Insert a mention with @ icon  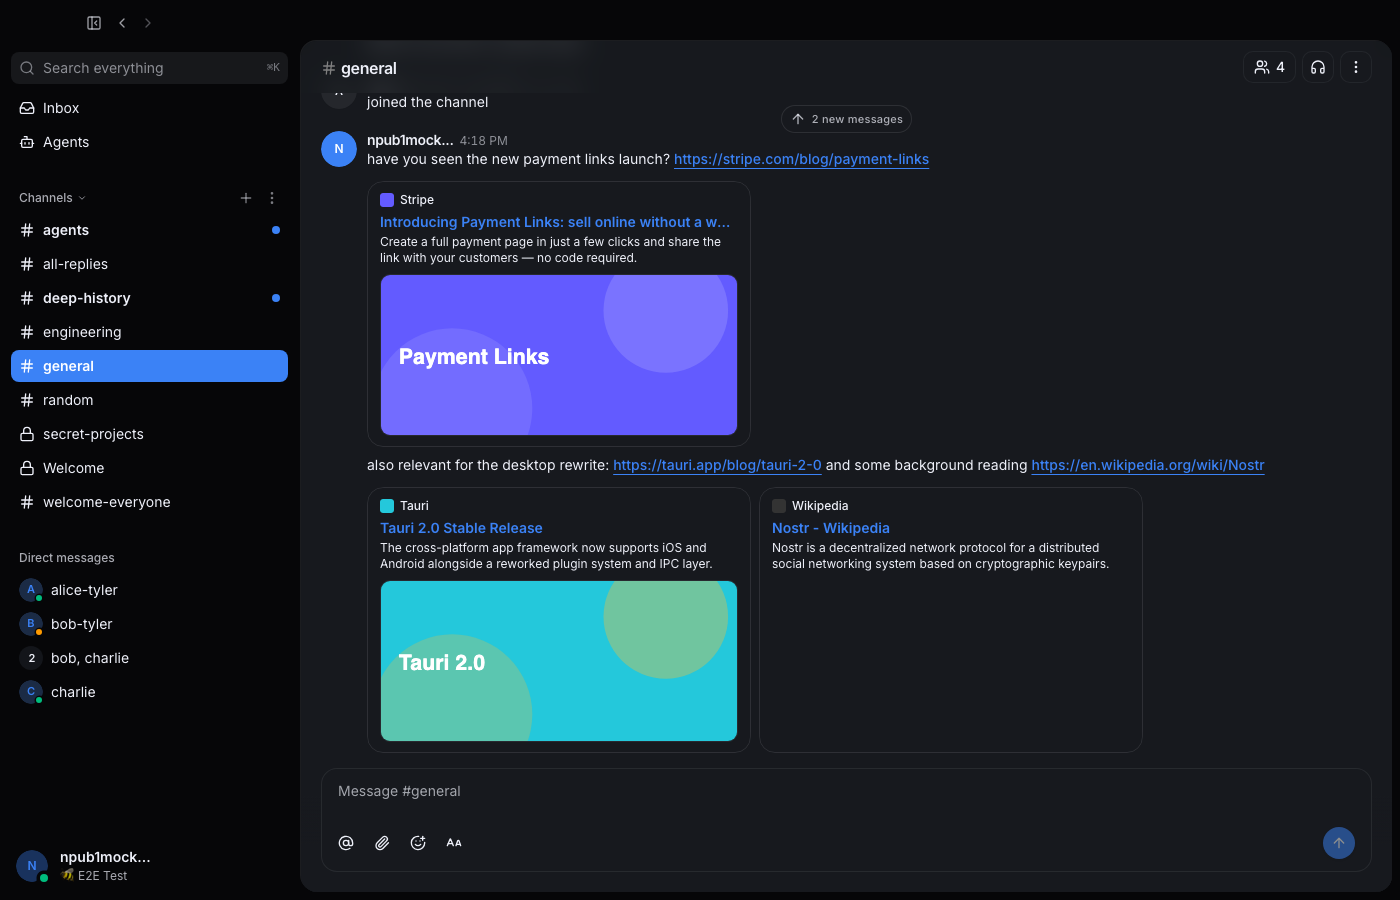(x=346, y=843)
